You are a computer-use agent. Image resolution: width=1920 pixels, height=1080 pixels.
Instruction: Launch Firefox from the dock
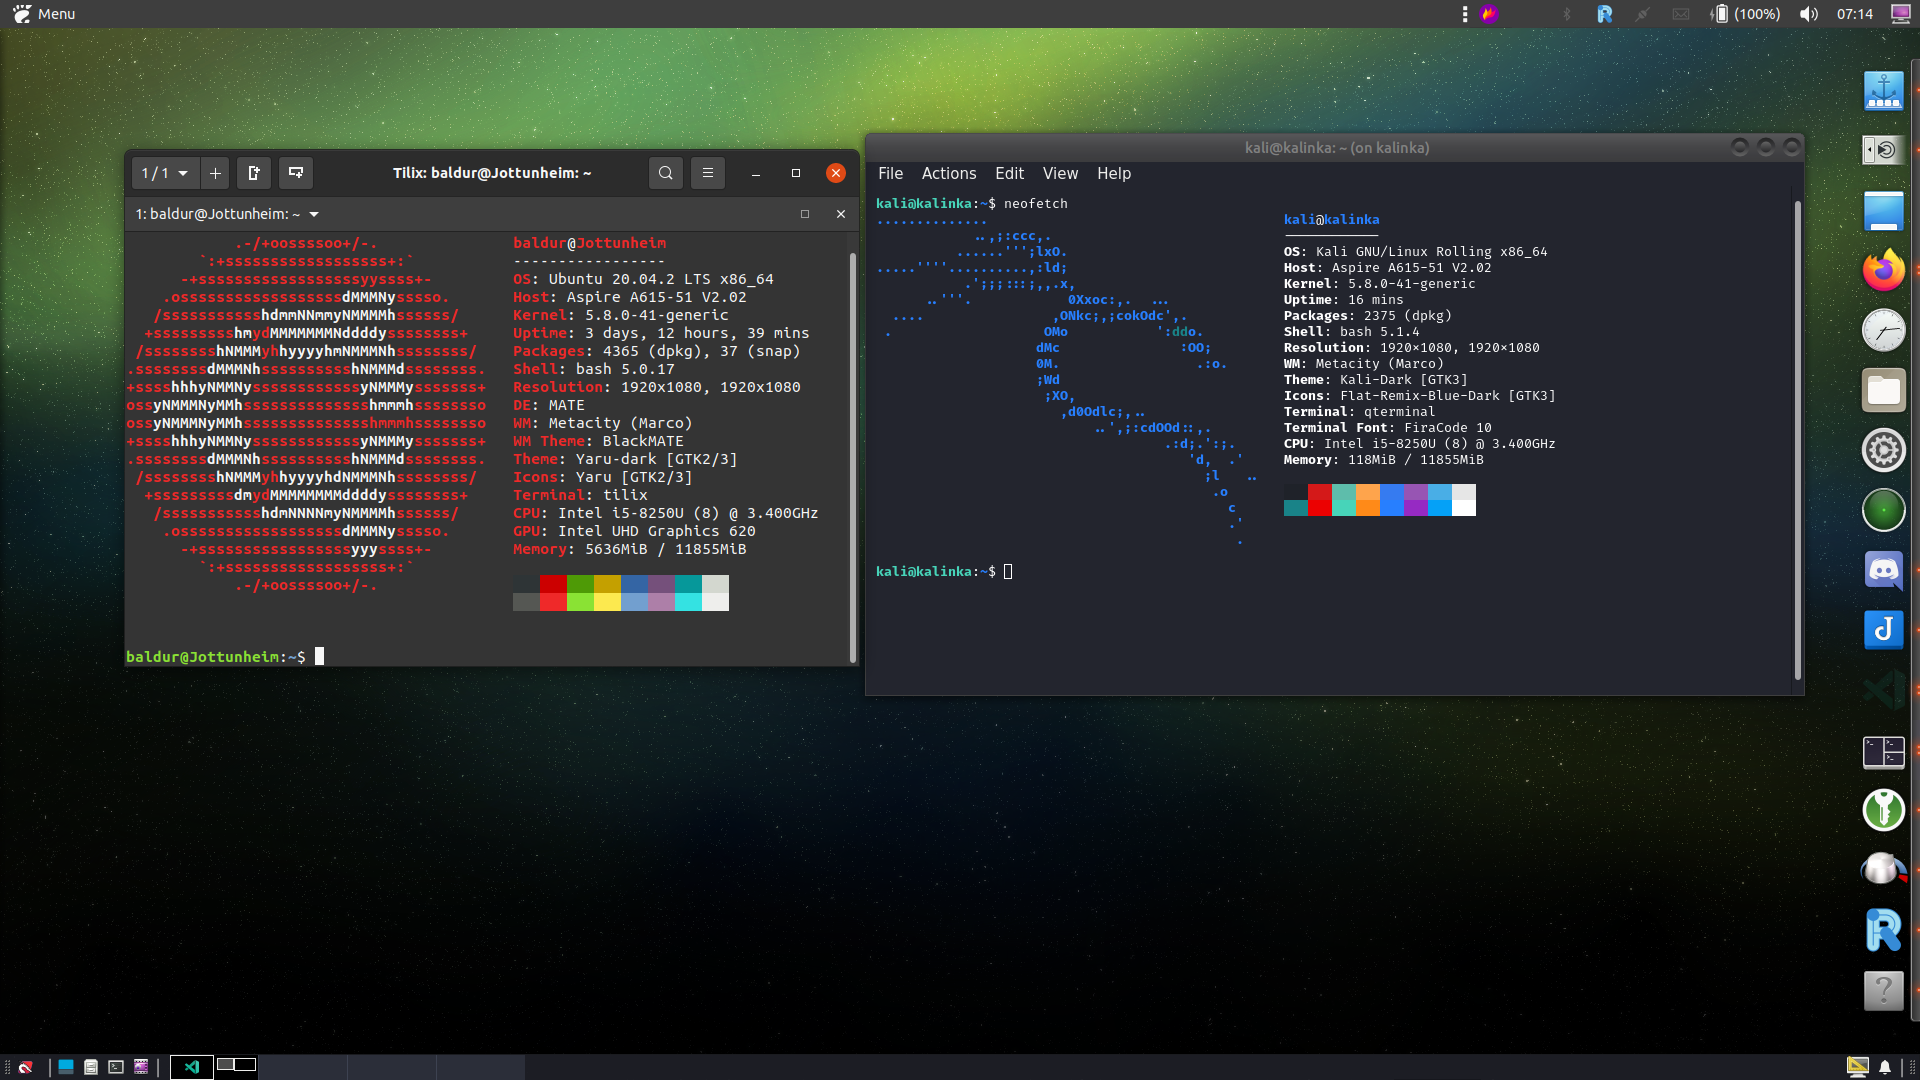point(1883,270)
